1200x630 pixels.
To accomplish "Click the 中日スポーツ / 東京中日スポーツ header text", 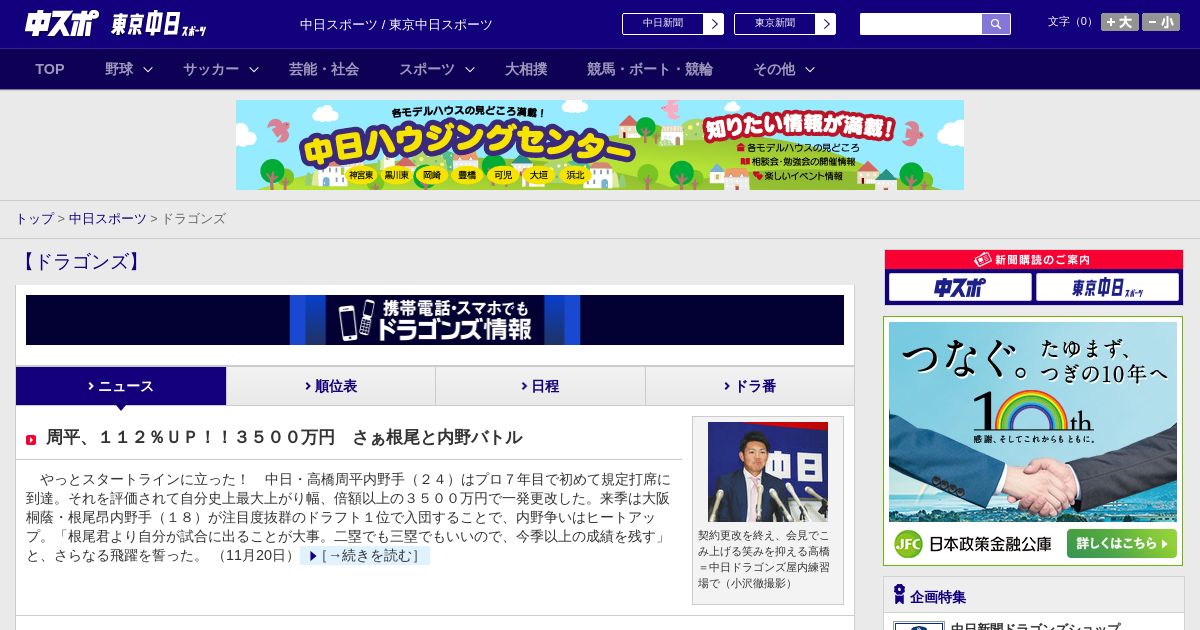I will coord(396,24).
